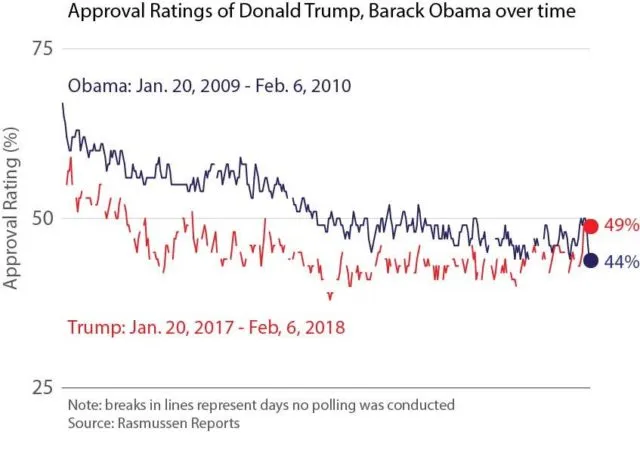Image resolution: width=640 pixels, height=450 pixels.
Task: Click the red 49% endpoint dot
Action: [591, 226]
